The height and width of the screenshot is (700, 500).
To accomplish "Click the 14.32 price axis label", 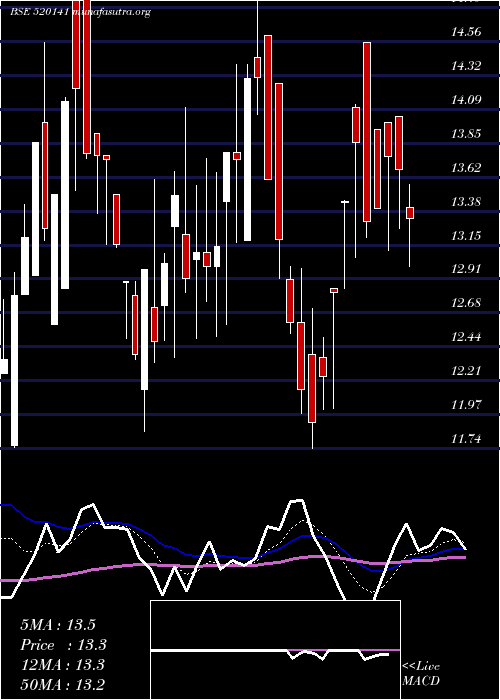I will tap(467, 66).
